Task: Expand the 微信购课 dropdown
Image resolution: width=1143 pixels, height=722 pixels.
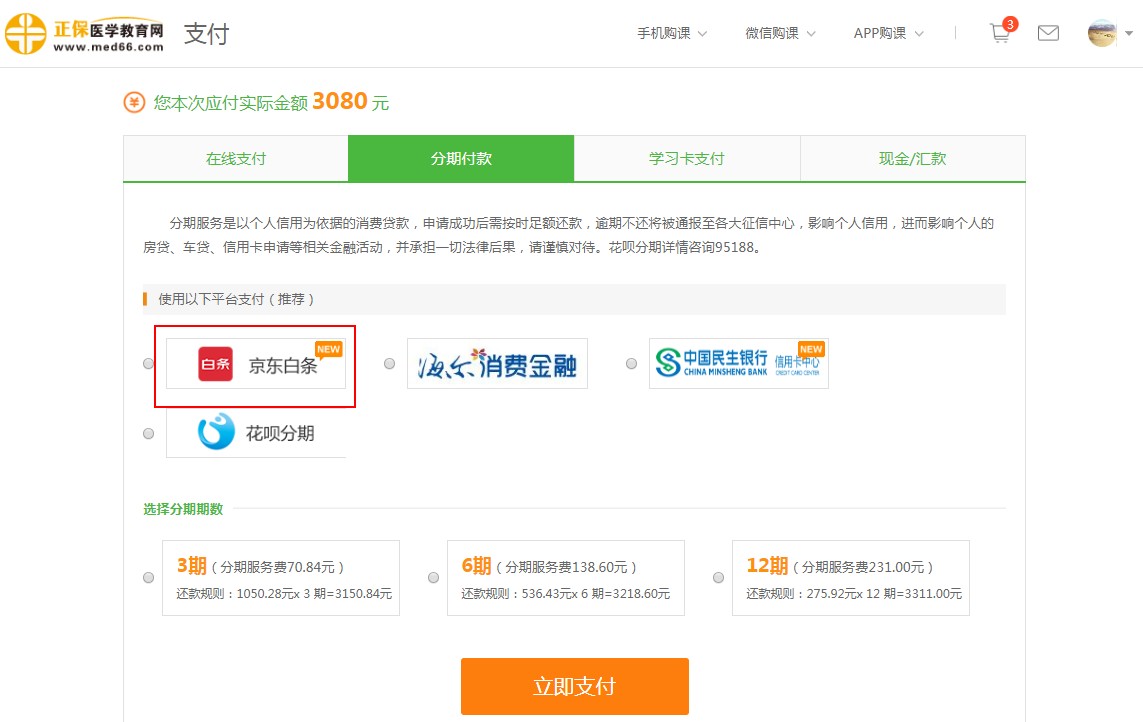Action: click(x=780, y=33)
